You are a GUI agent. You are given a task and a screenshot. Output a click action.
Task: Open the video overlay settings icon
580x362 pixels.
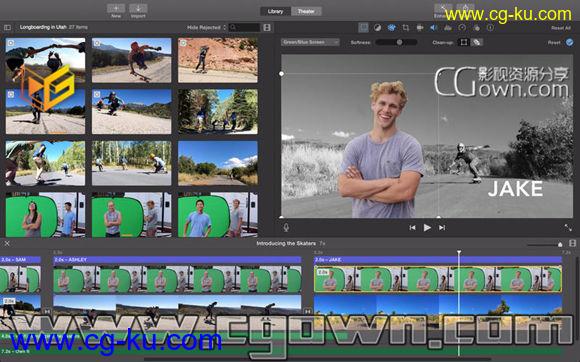(x=364, y=28)
